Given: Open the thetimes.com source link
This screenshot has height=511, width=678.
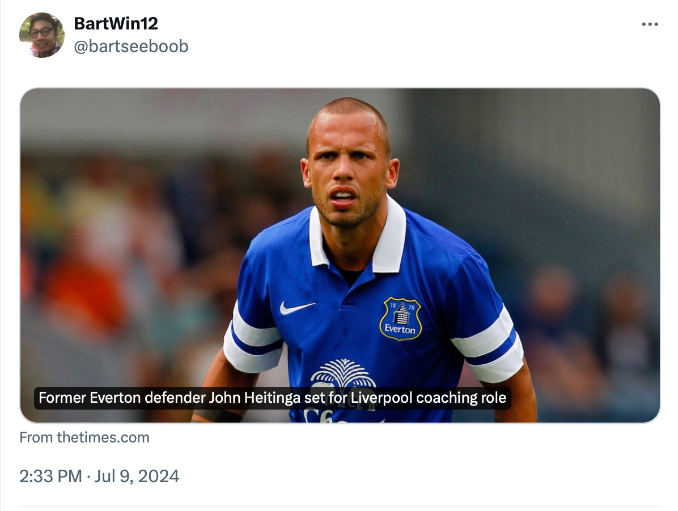Looking at the screenshot, I should 84,437.
